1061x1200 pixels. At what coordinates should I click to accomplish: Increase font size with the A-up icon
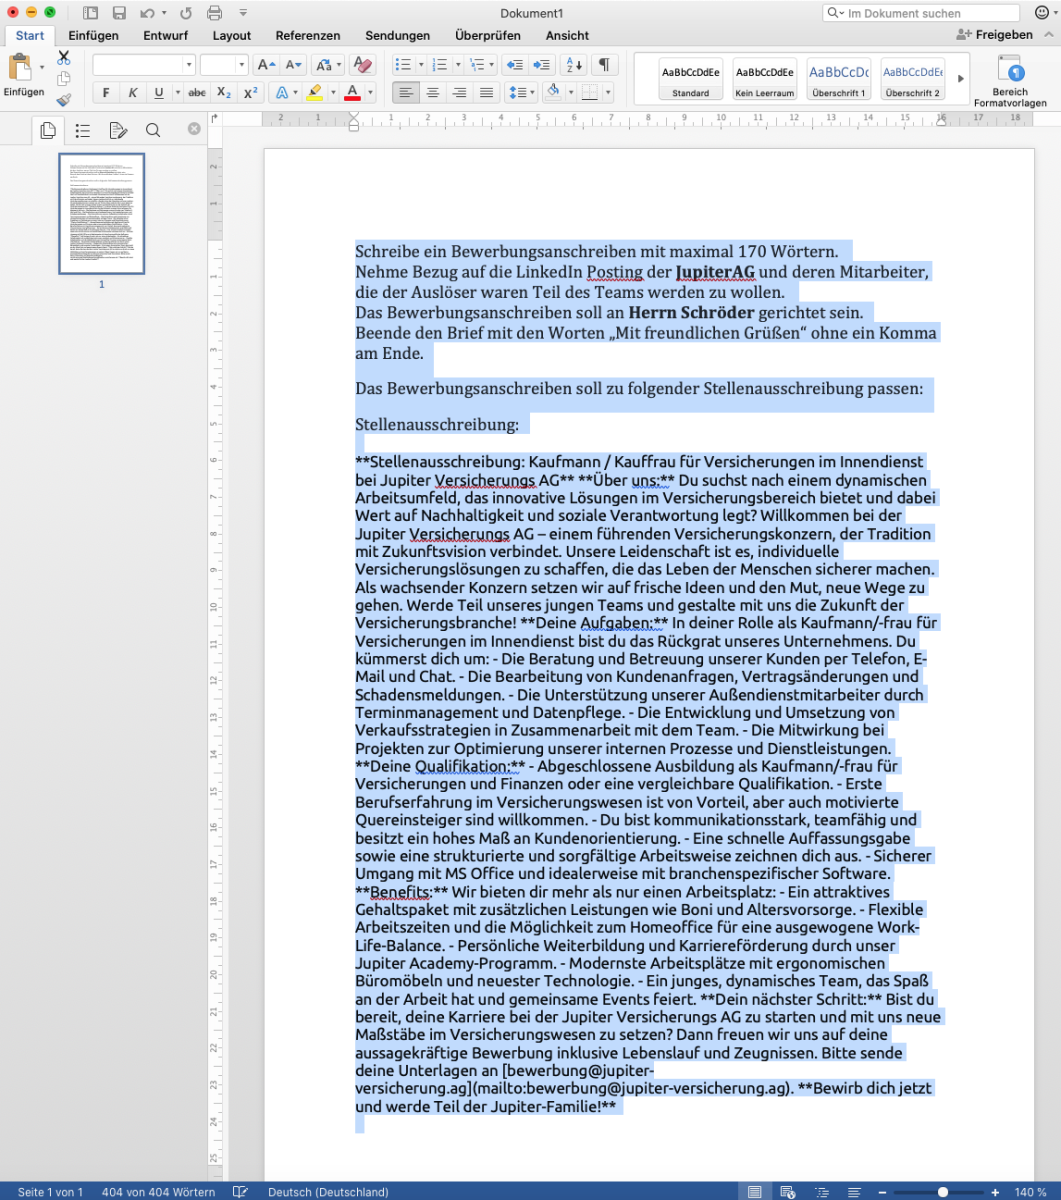point(266,65)
